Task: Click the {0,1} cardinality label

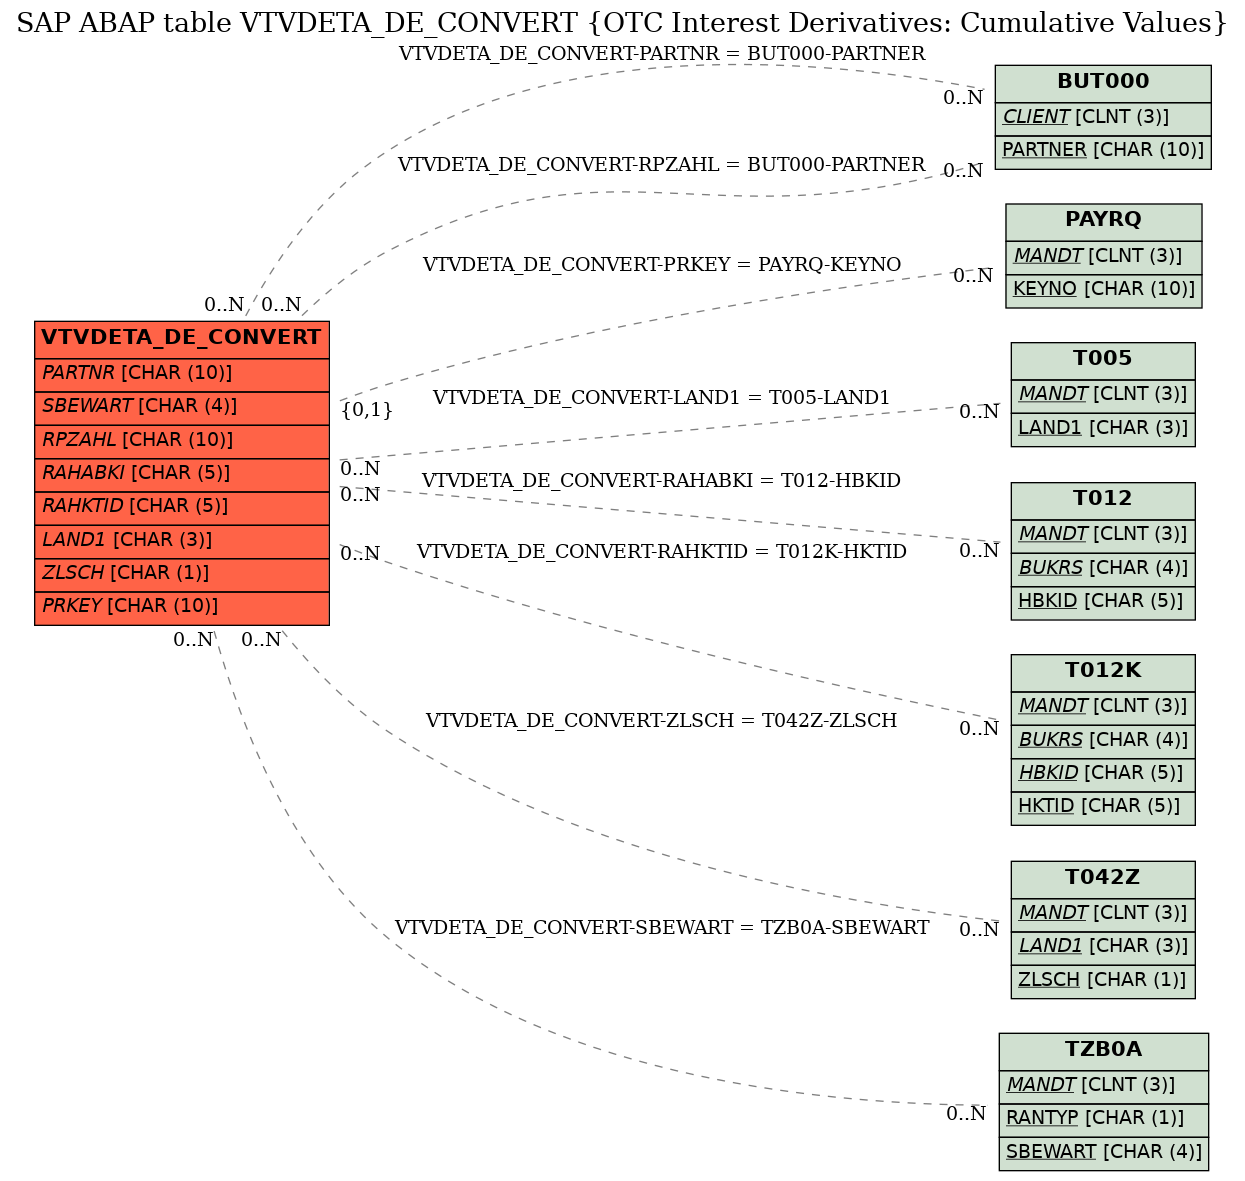Action: pos(367,410)
